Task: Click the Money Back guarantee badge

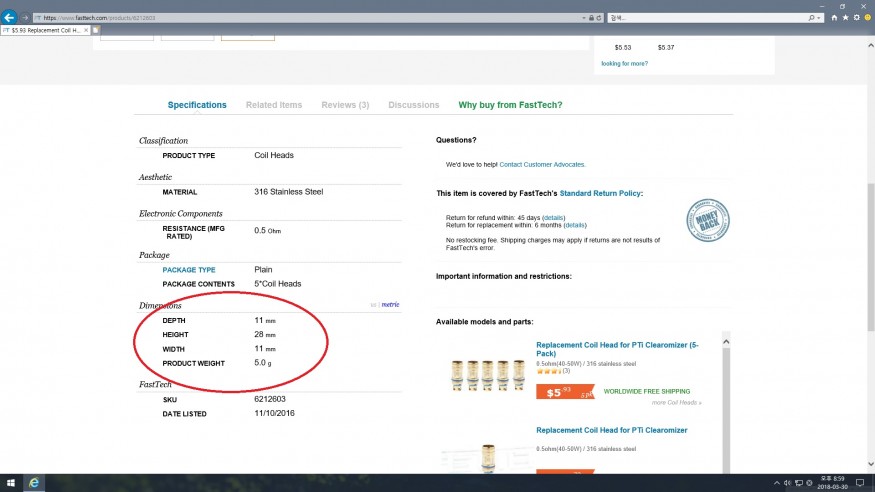Action: click(x=707, y=218)
